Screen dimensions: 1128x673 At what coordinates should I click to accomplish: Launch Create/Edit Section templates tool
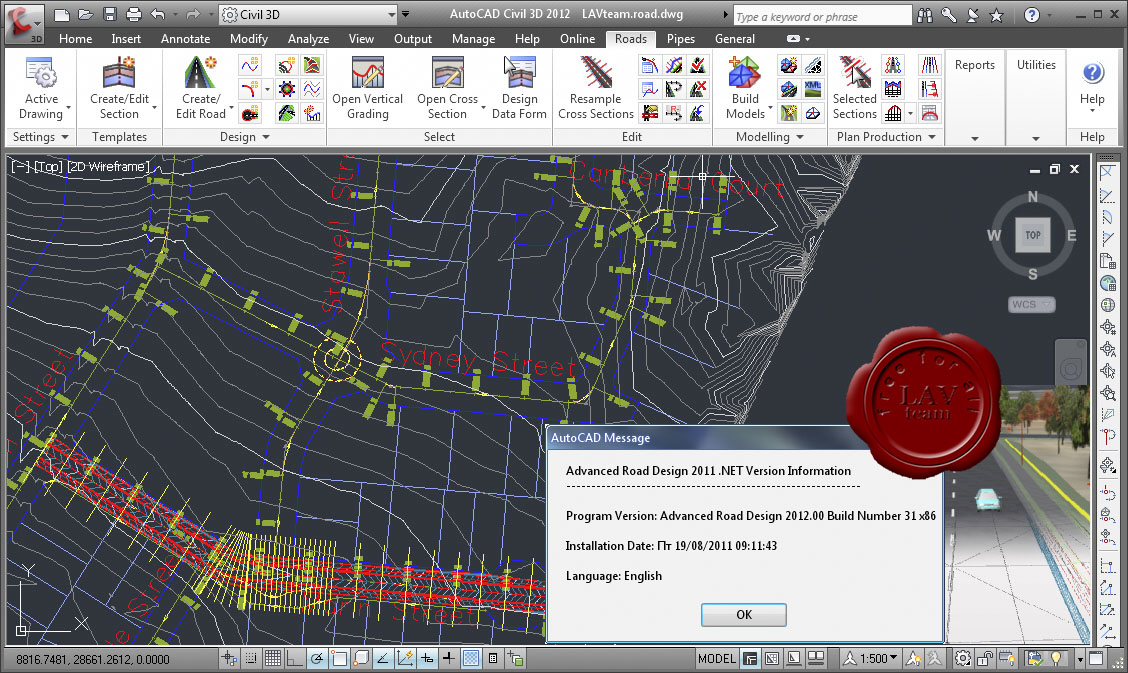[119, 88]
